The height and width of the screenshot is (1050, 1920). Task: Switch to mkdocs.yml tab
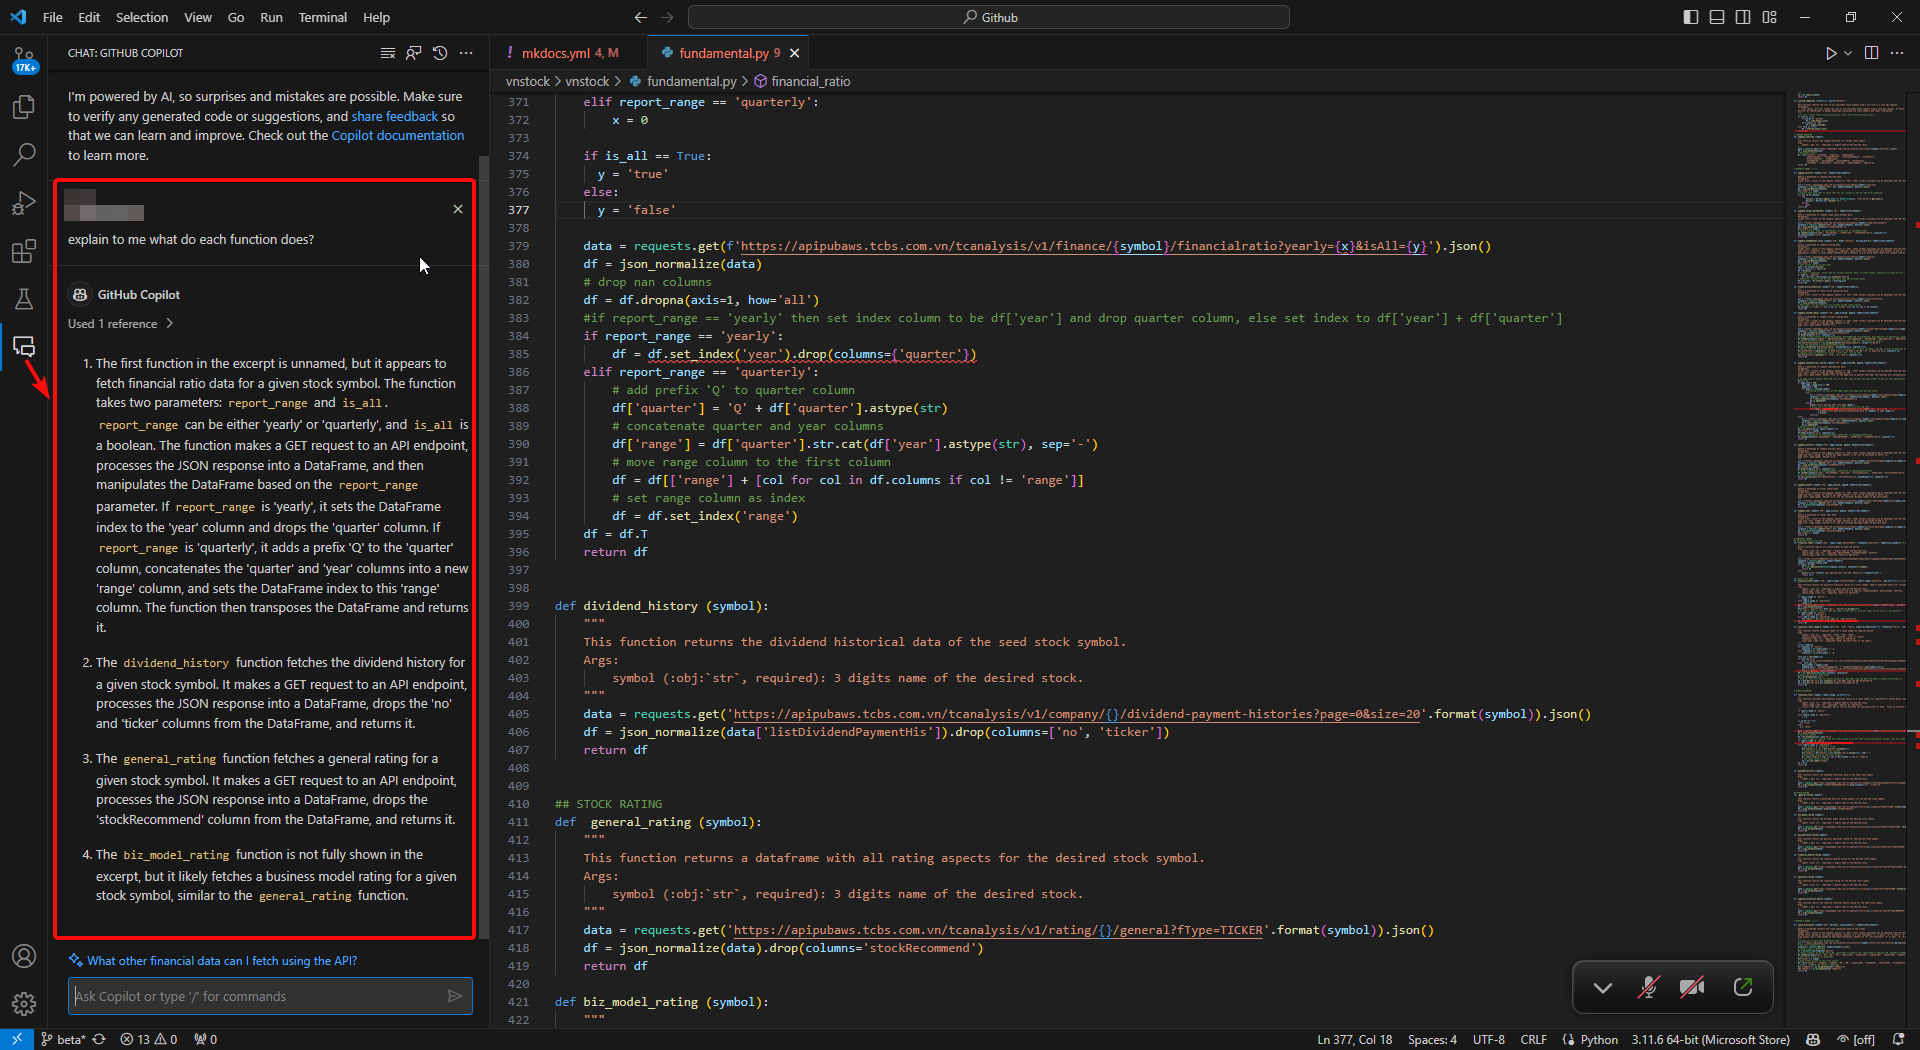(569, 53)
